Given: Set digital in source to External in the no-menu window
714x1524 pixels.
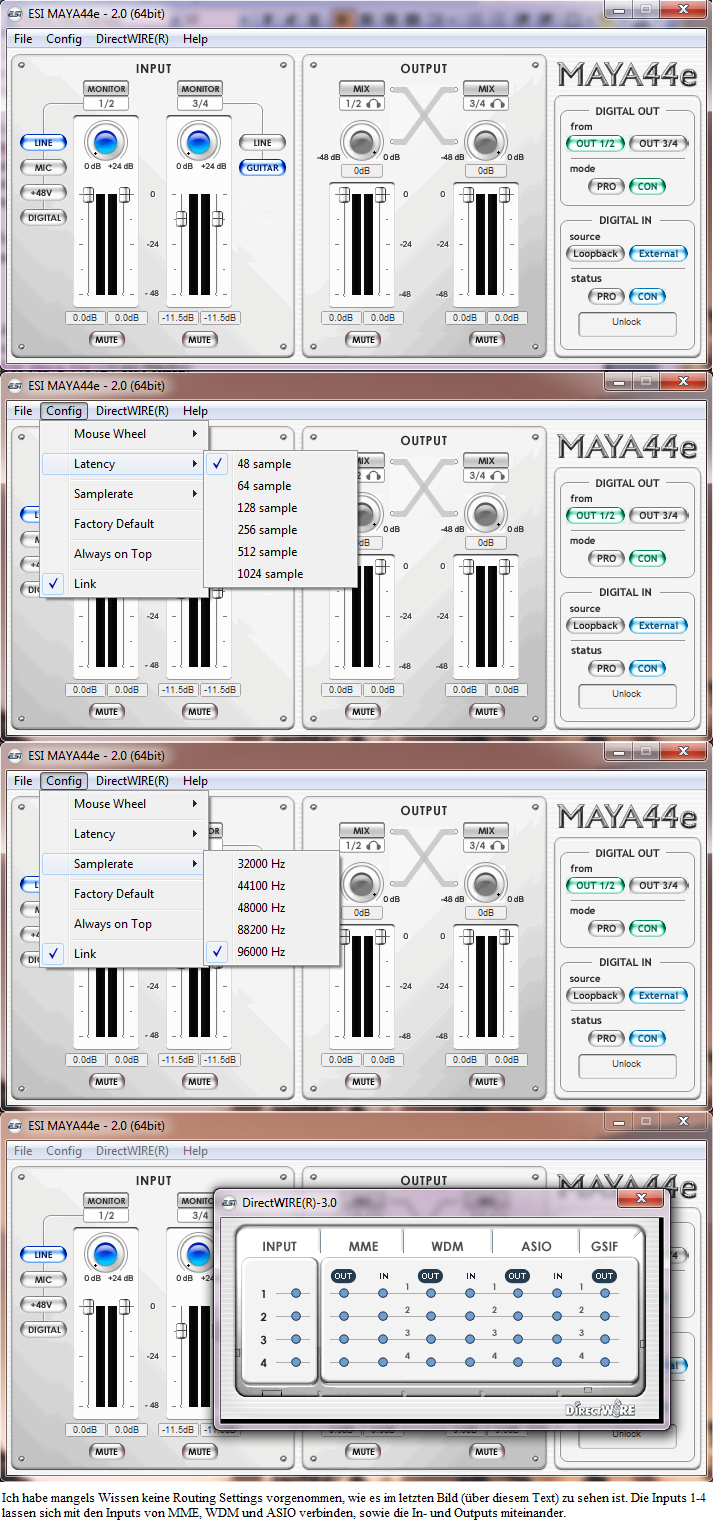Looking at the screenshot, I should tap(659, 254).
